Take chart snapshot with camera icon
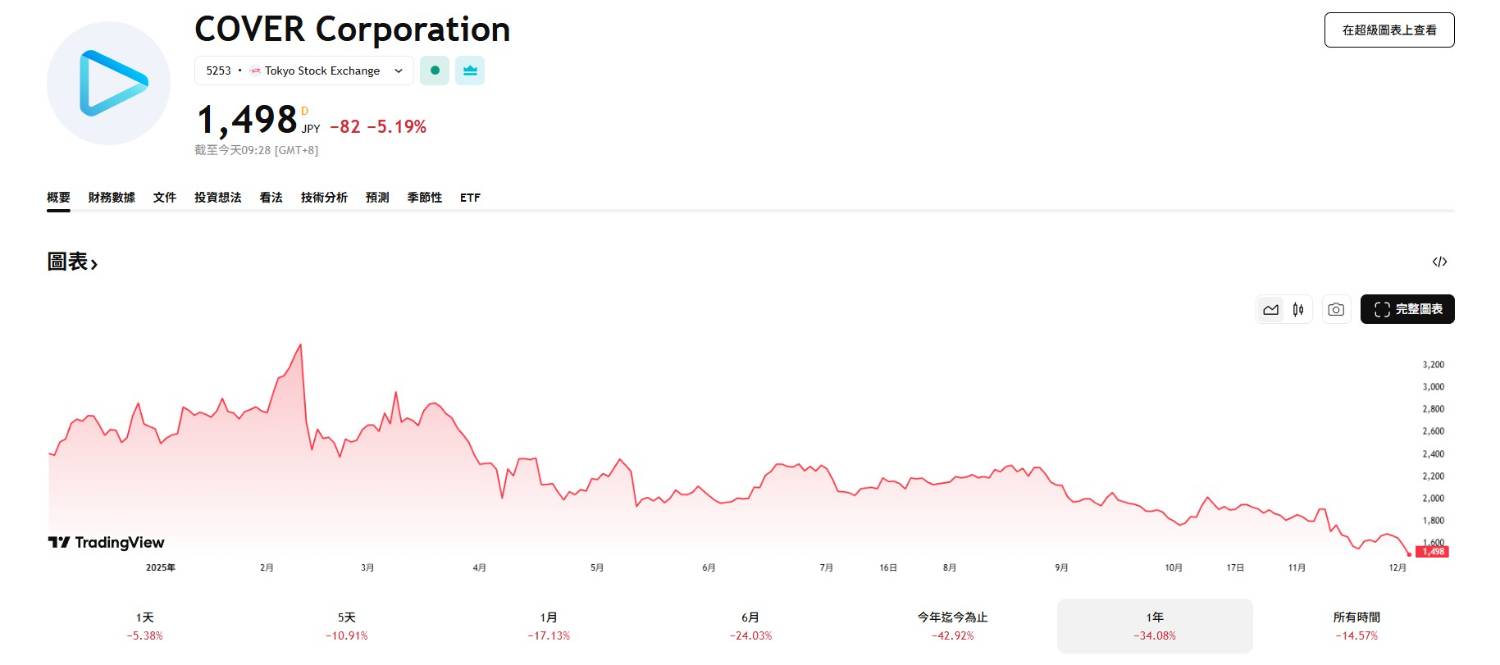Image resolution: width=1500 pixels, height=665 pixels. 1335,310
